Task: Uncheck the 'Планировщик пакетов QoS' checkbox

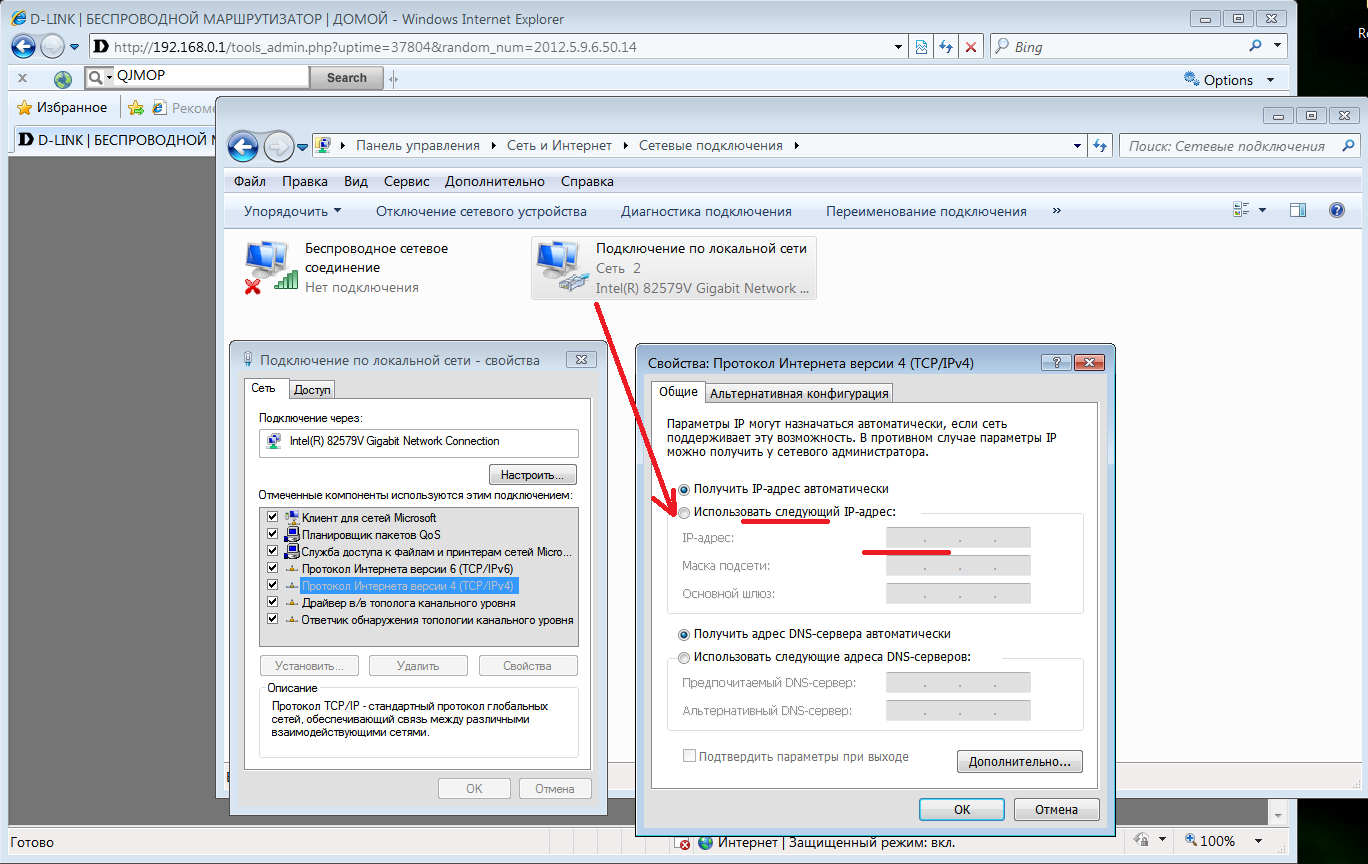Action: pyautogui.click(x=272, y=534)
